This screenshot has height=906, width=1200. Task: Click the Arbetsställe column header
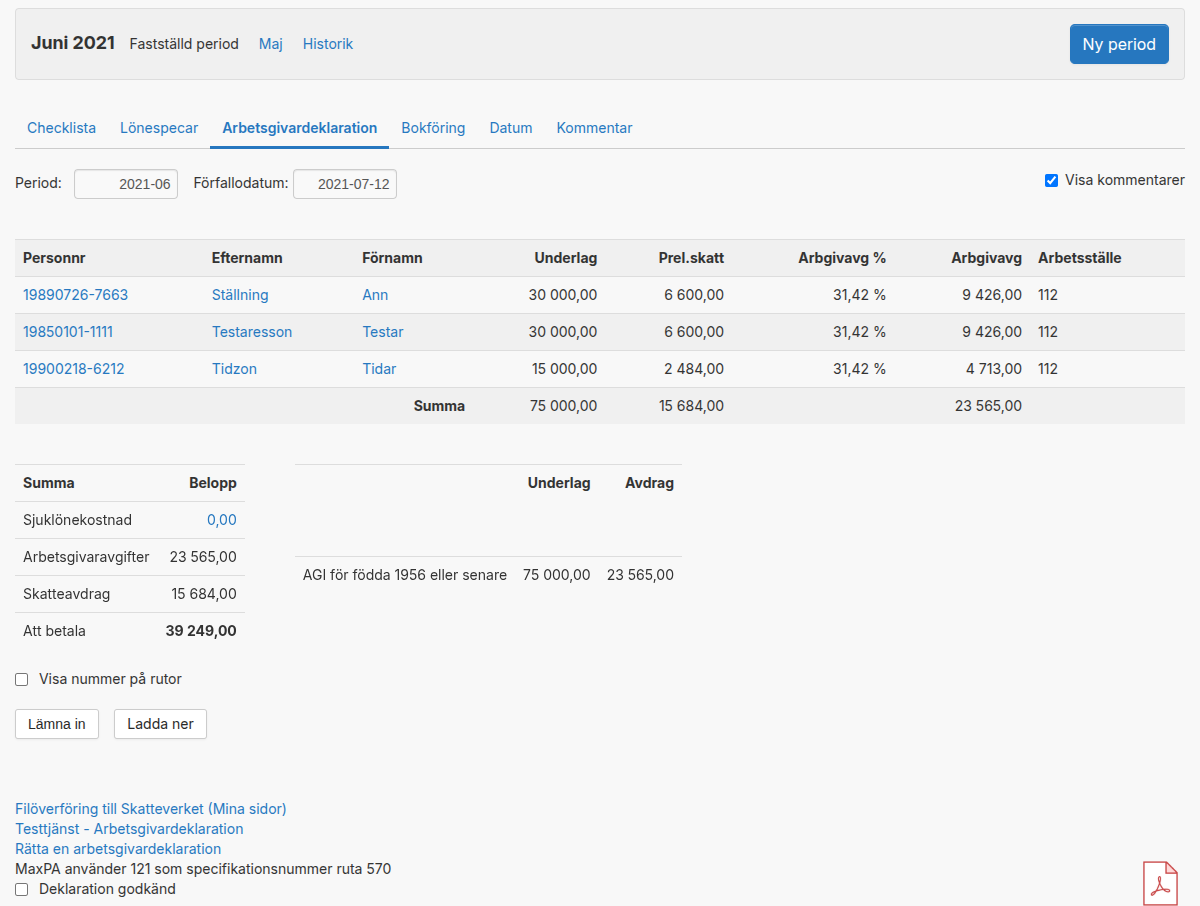click(x=1080, y=258)
